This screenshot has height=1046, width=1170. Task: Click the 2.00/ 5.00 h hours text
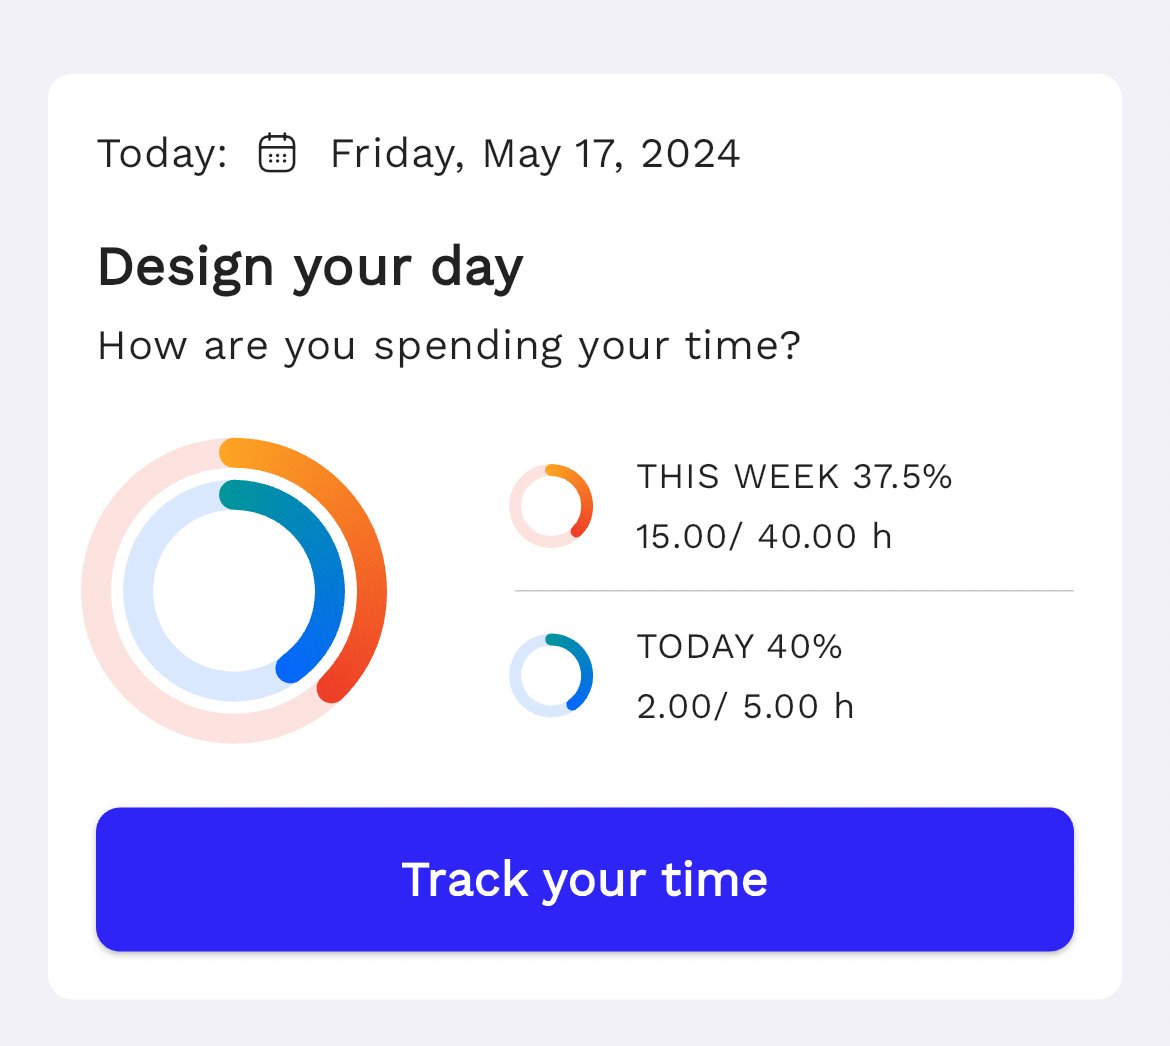pos(746,704)
